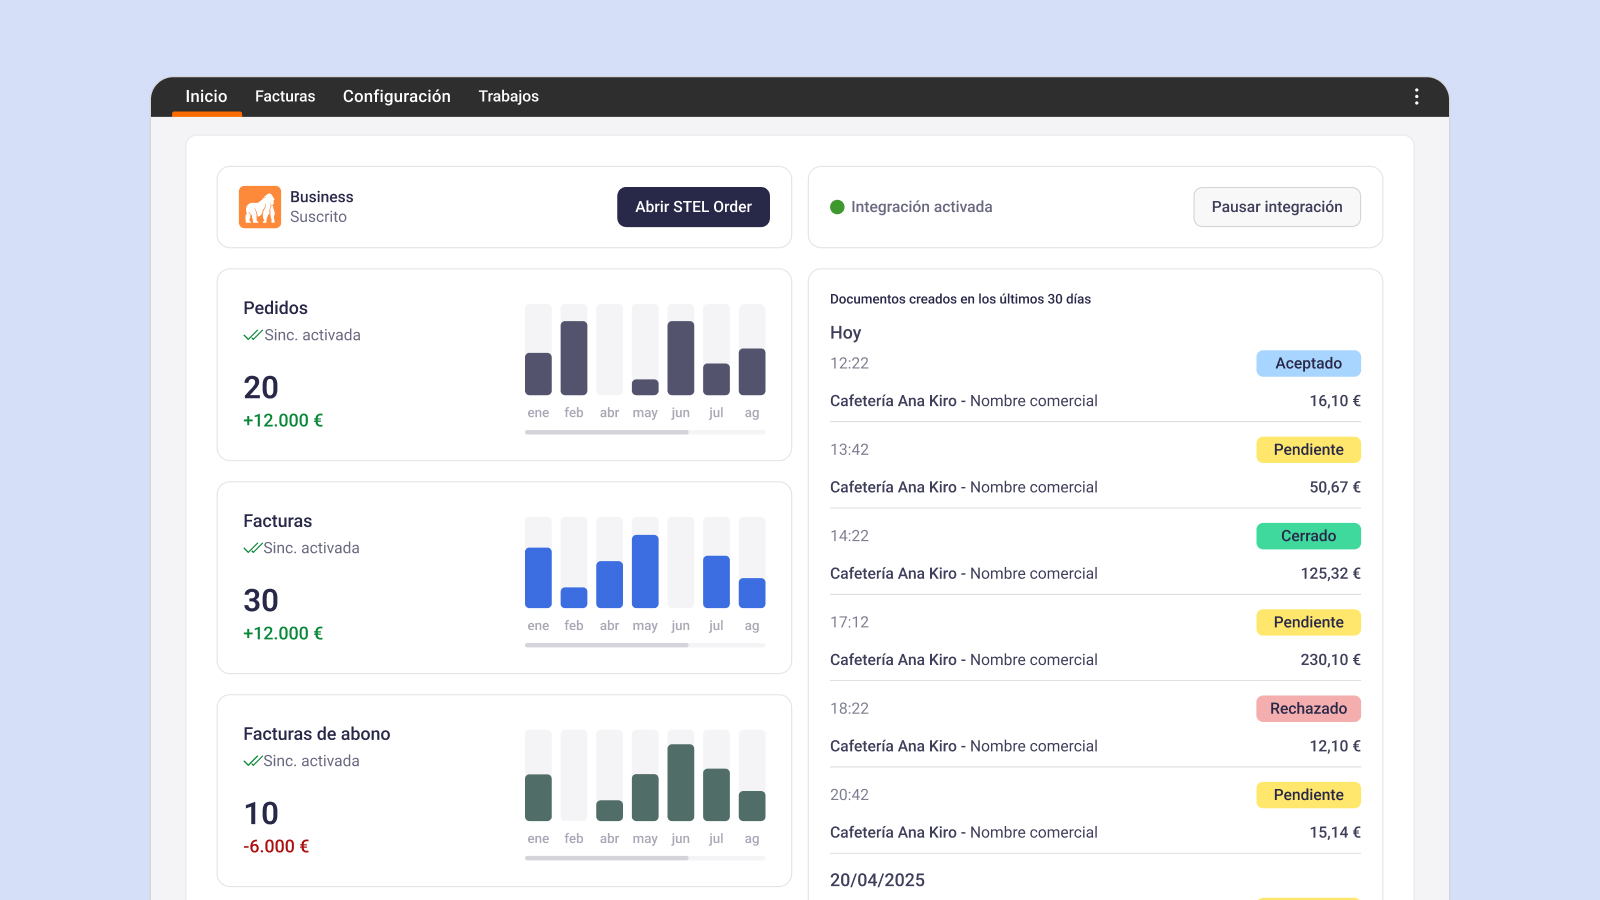This screenshot has width=1600, height=900.
Task: Click the Facturas de abono jun bar
Action: 681,783
